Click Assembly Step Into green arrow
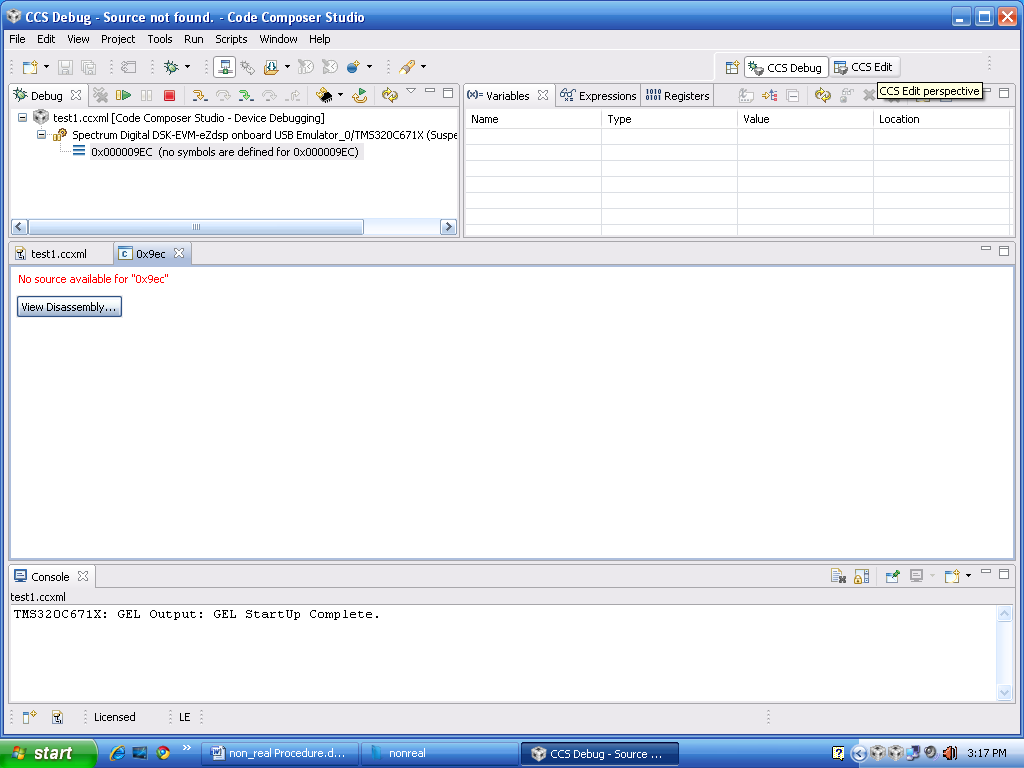This screenshot has height=768, width=1024. tap(246, 95)
